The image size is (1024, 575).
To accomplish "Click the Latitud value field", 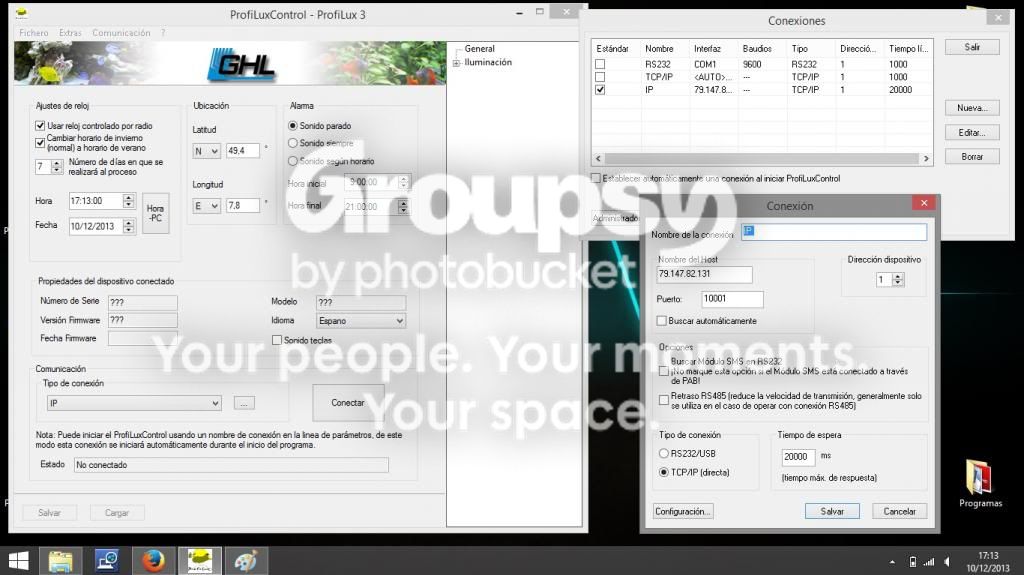I will tap(243, 151).
